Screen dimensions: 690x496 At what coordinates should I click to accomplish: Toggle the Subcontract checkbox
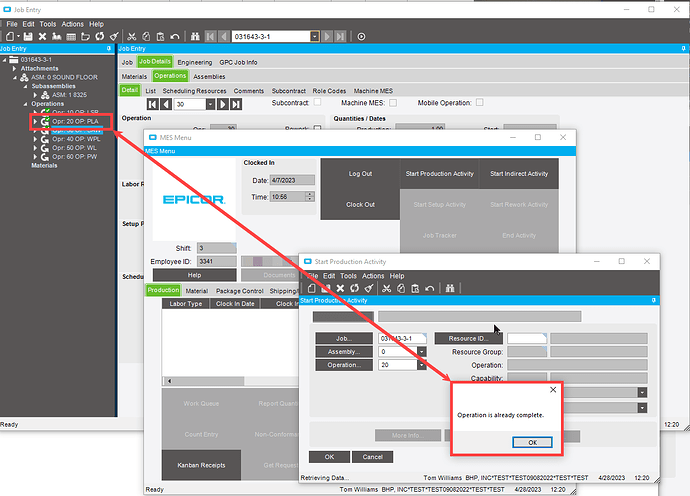317,102
